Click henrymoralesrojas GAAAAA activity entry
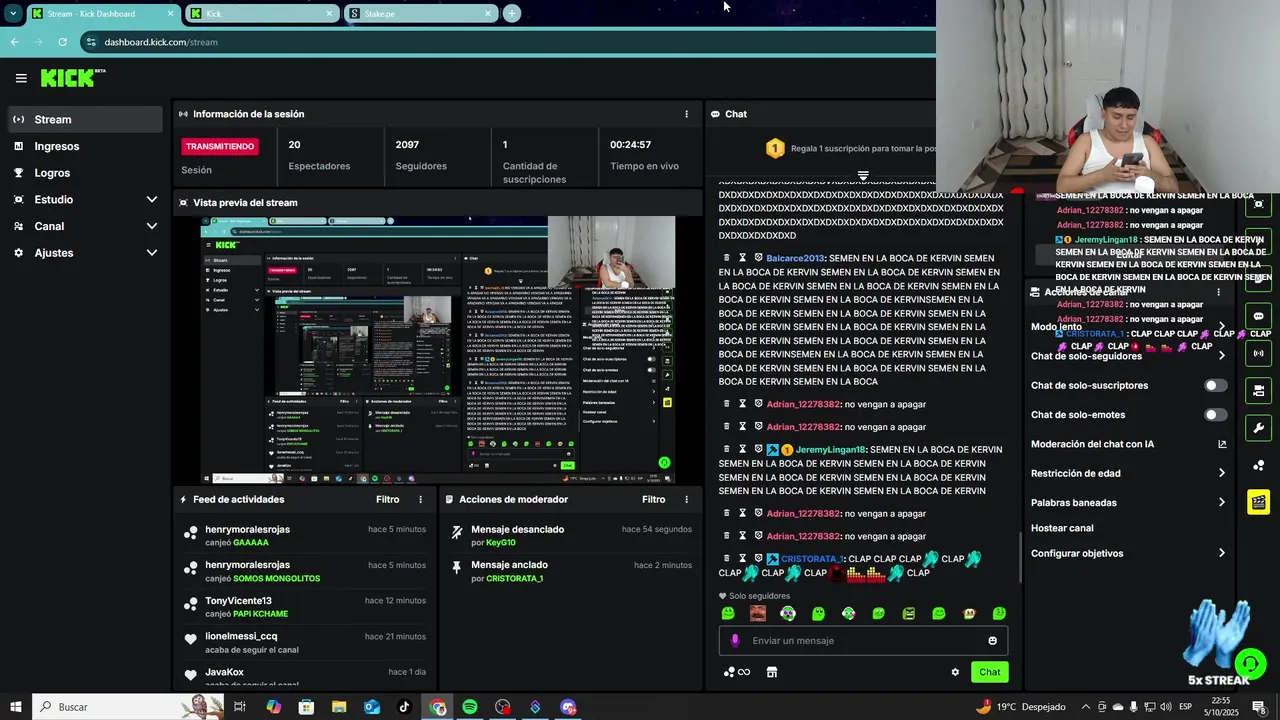This screenshot has height=720, width=1280. [304, 535]
